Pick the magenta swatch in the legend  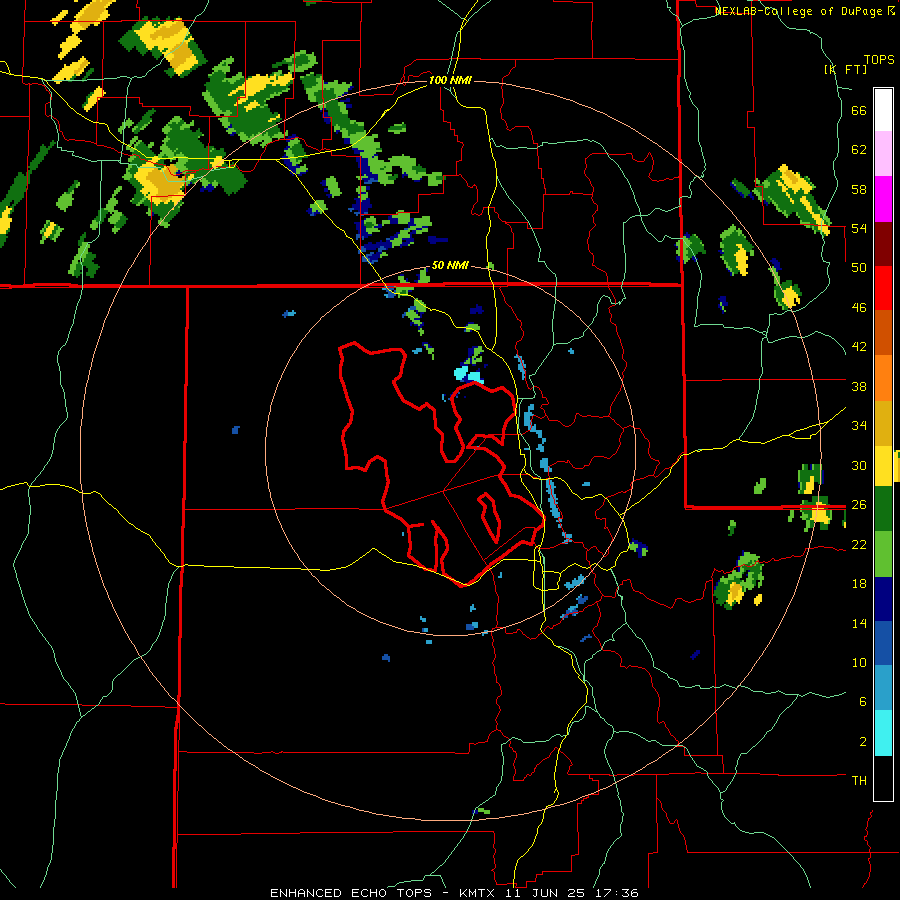(883, 199)
